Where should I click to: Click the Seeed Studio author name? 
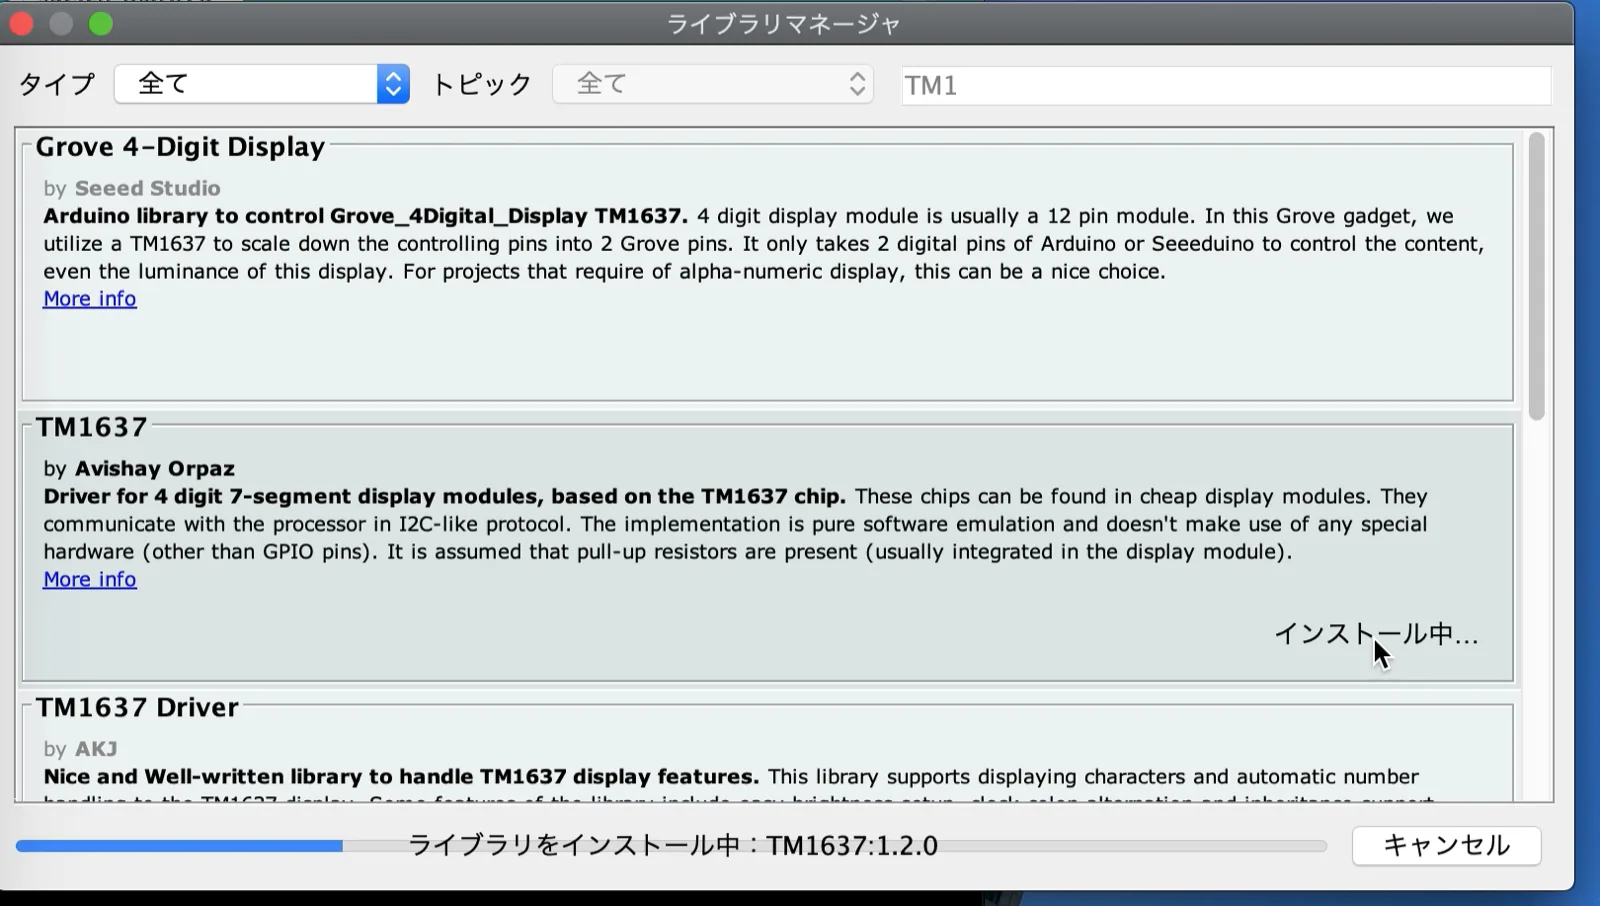(148, 188)
